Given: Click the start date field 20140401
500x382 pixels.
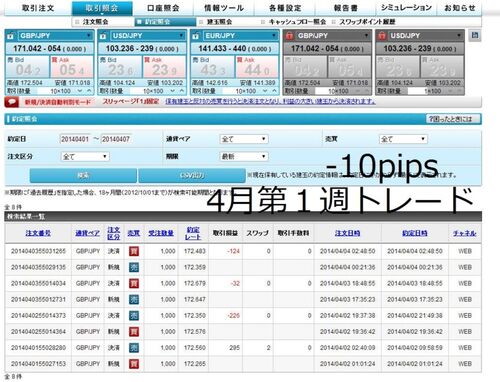Looking at the screenshot, I should [x=75, y=139].
